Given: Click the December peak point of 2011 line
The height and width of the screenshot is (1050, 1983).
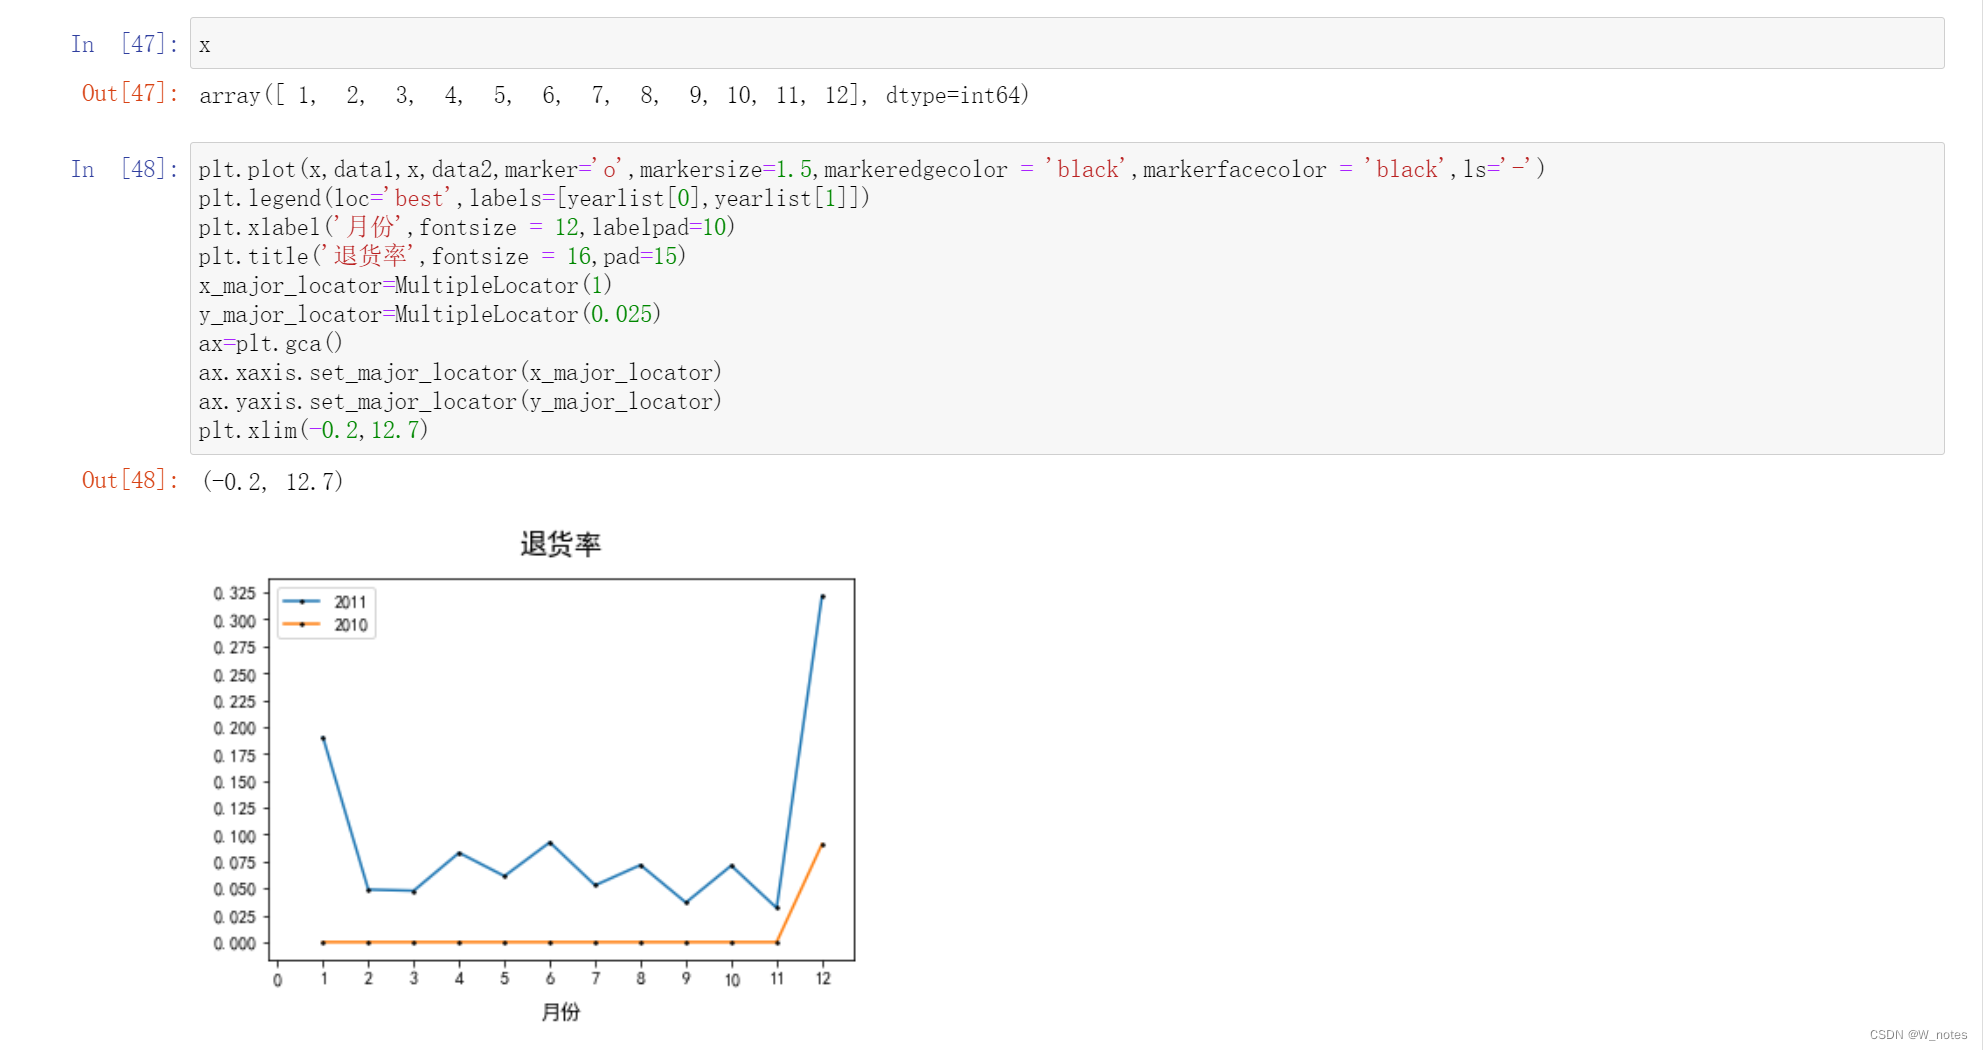Looking at the screenshot, I should click(823, 597).
